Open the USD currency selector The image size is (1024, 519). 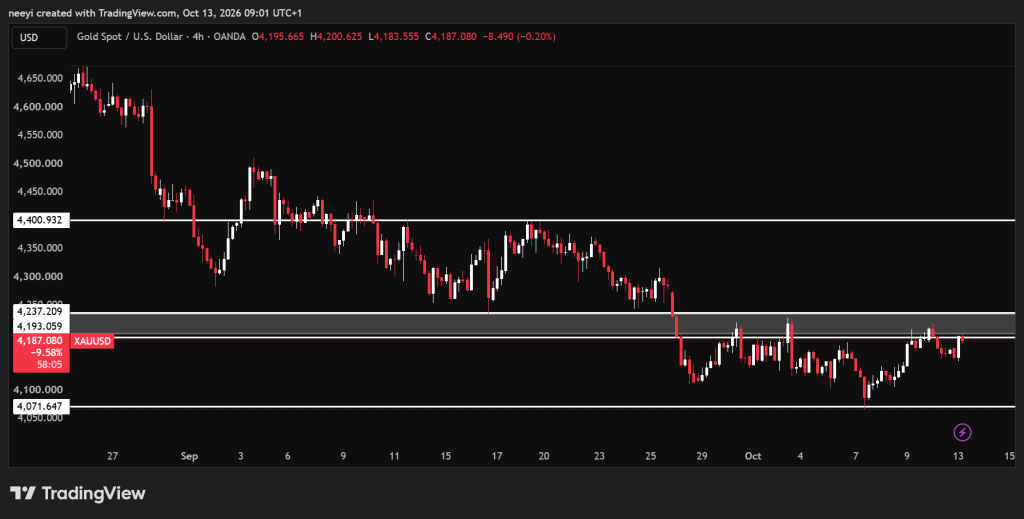pos(39,38)
